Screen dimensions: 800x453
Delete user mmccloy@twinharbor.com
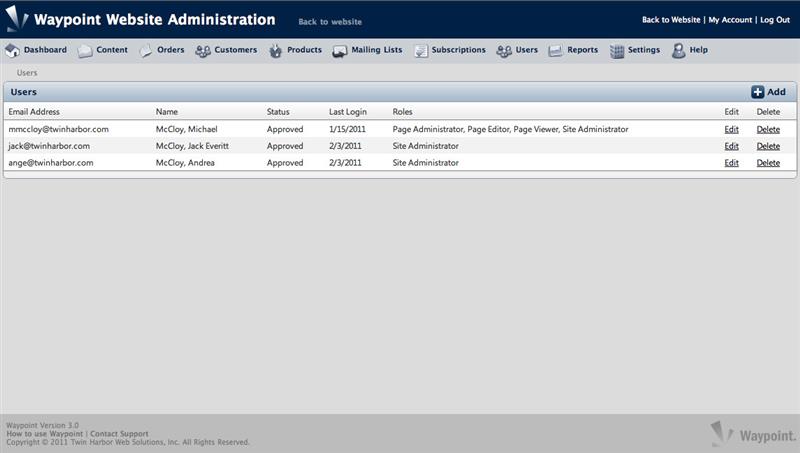click(768, 130)
